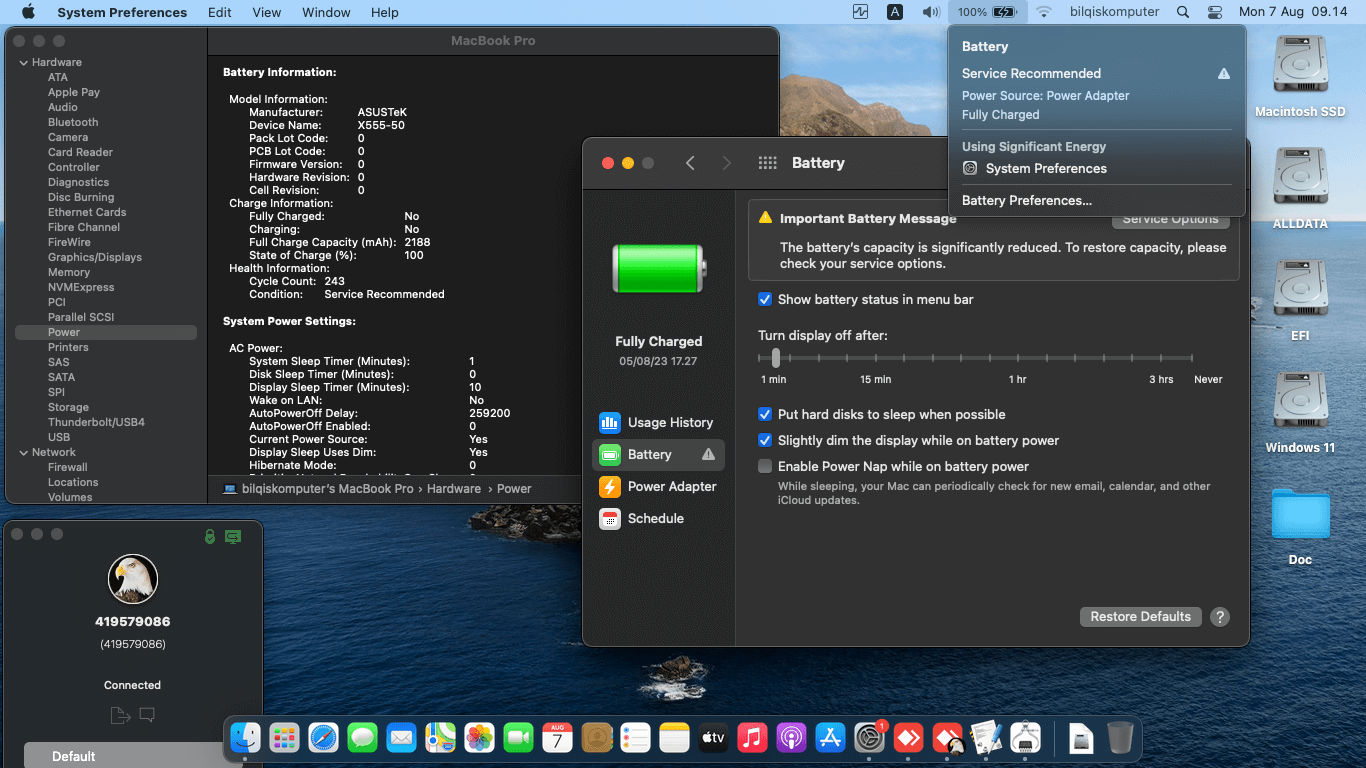
Task: Click the AnyDesk eagle profile picture
Action: pos(133,579)
